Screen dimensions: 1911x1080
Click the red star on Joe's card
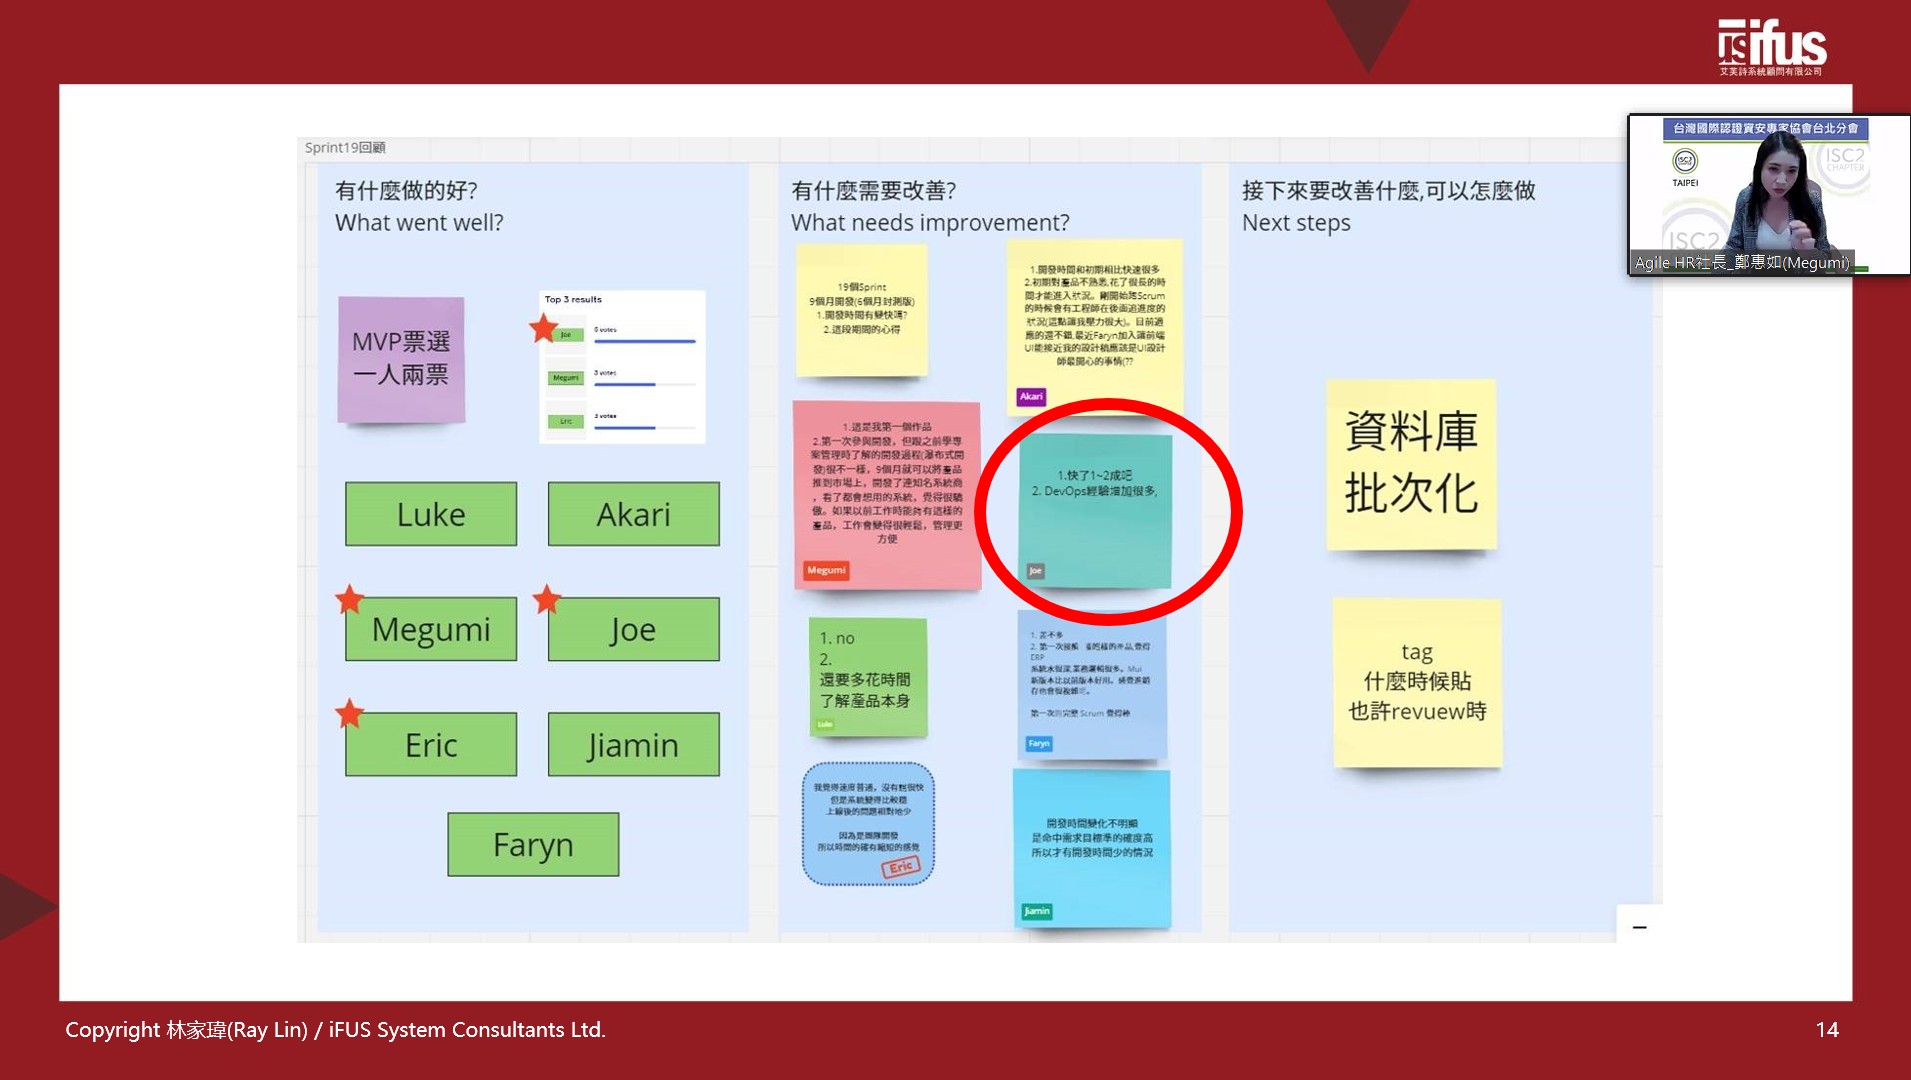pos(546,600)
